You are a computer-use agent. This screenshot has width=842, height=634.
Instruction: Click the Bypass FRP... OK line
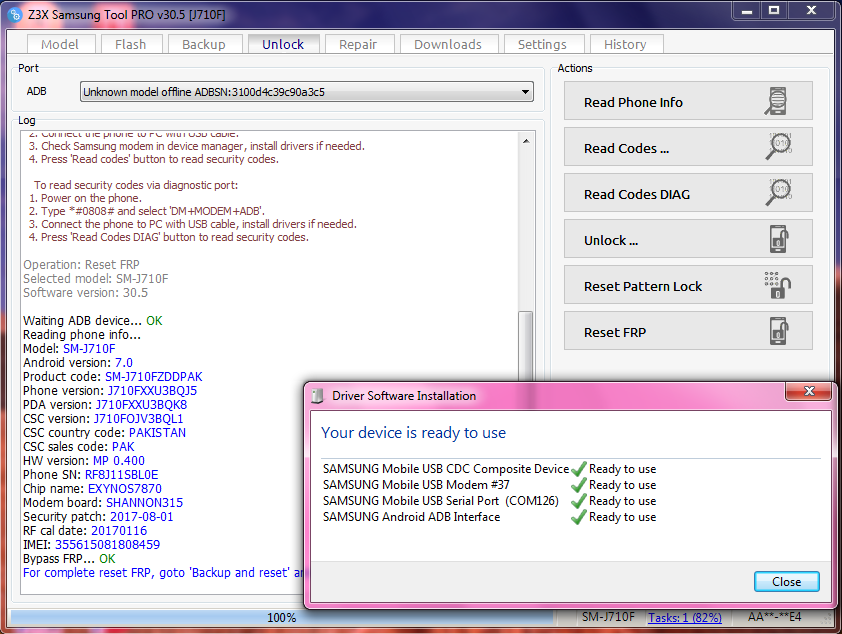(69, 559)
